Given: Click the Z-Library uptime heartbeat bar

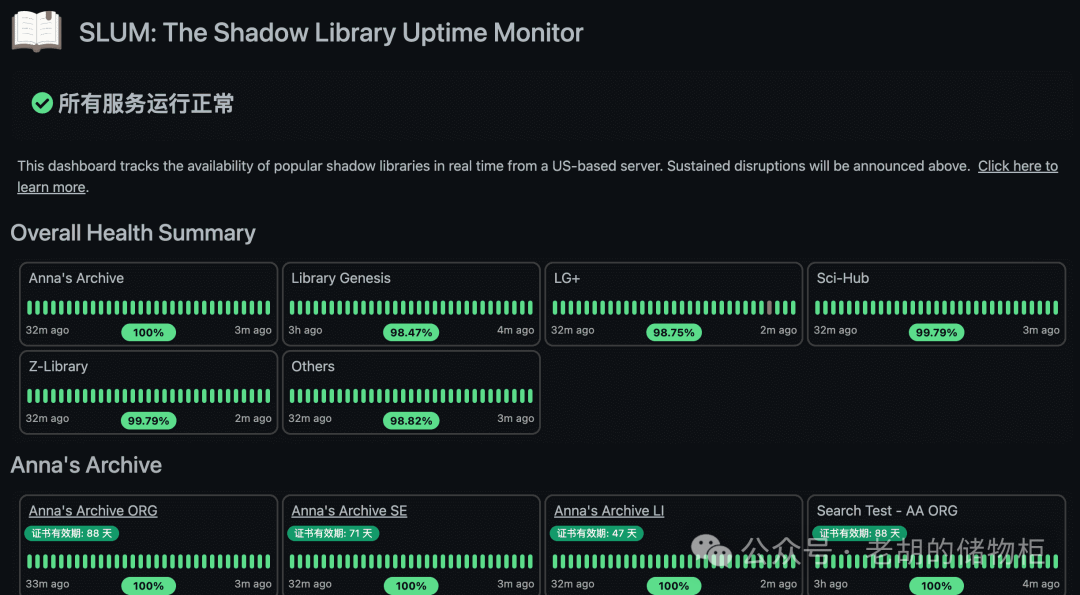Looking at the screenshot, I should tap(149, 396).
